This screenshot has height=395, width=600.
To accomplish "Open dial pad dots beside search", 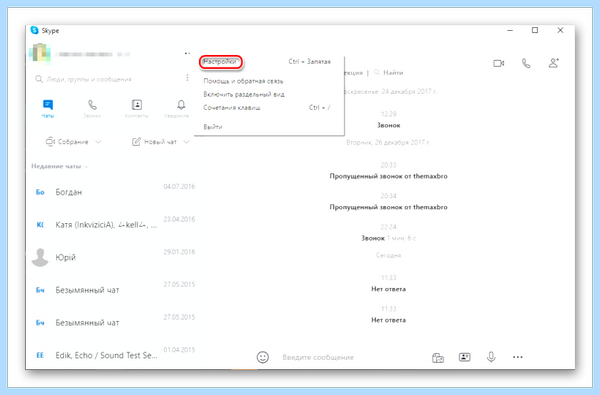I will tap(187, 78).
